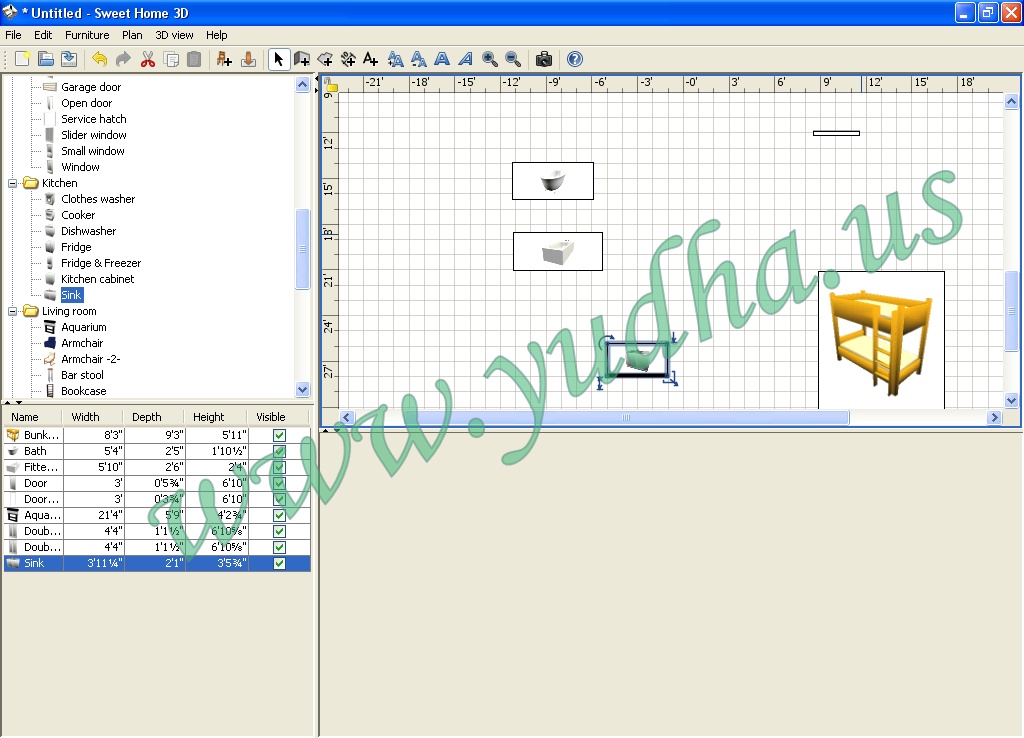Viewport: 1024px width, 738px height.
Task: Click plan vertical scroll up arrow
Action: [x=1012, y=101]
